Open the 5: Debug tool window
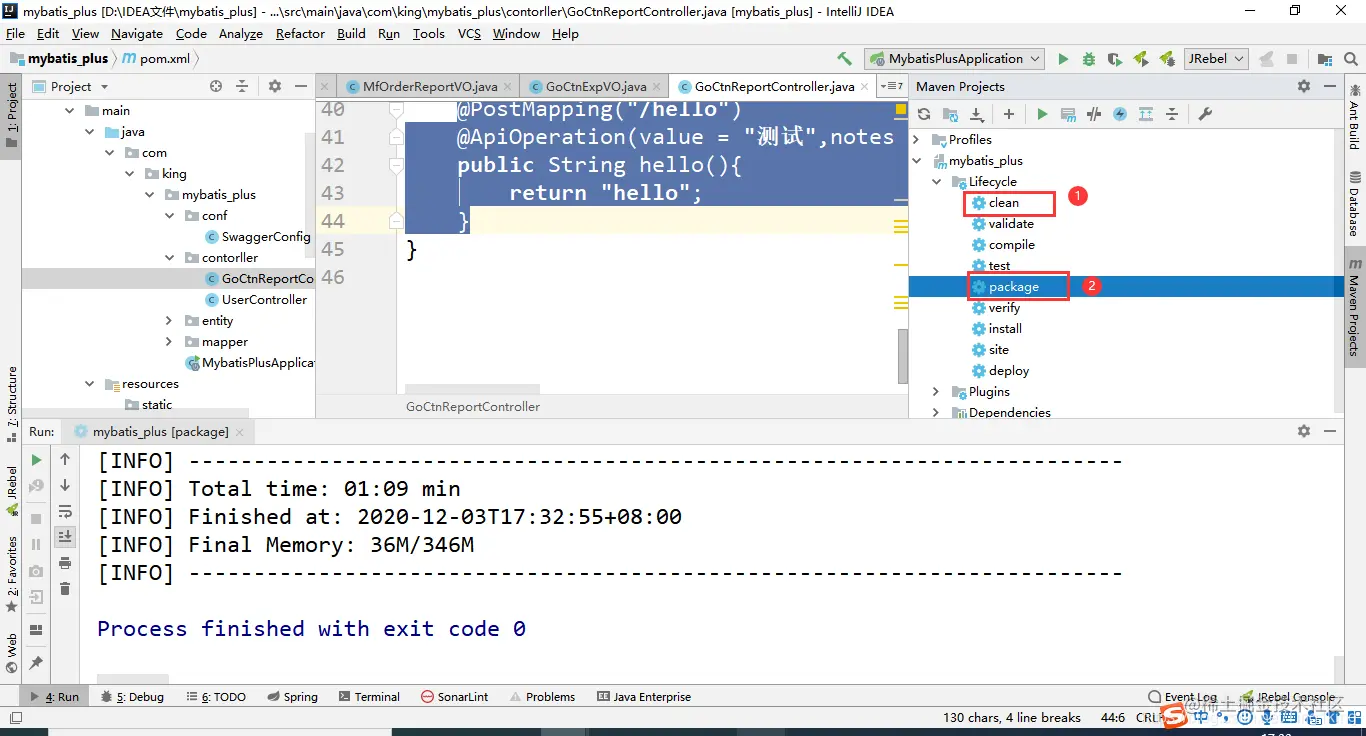Viewport: 1366px width, 736px height. pyautogui.click(x=132, y=697)
